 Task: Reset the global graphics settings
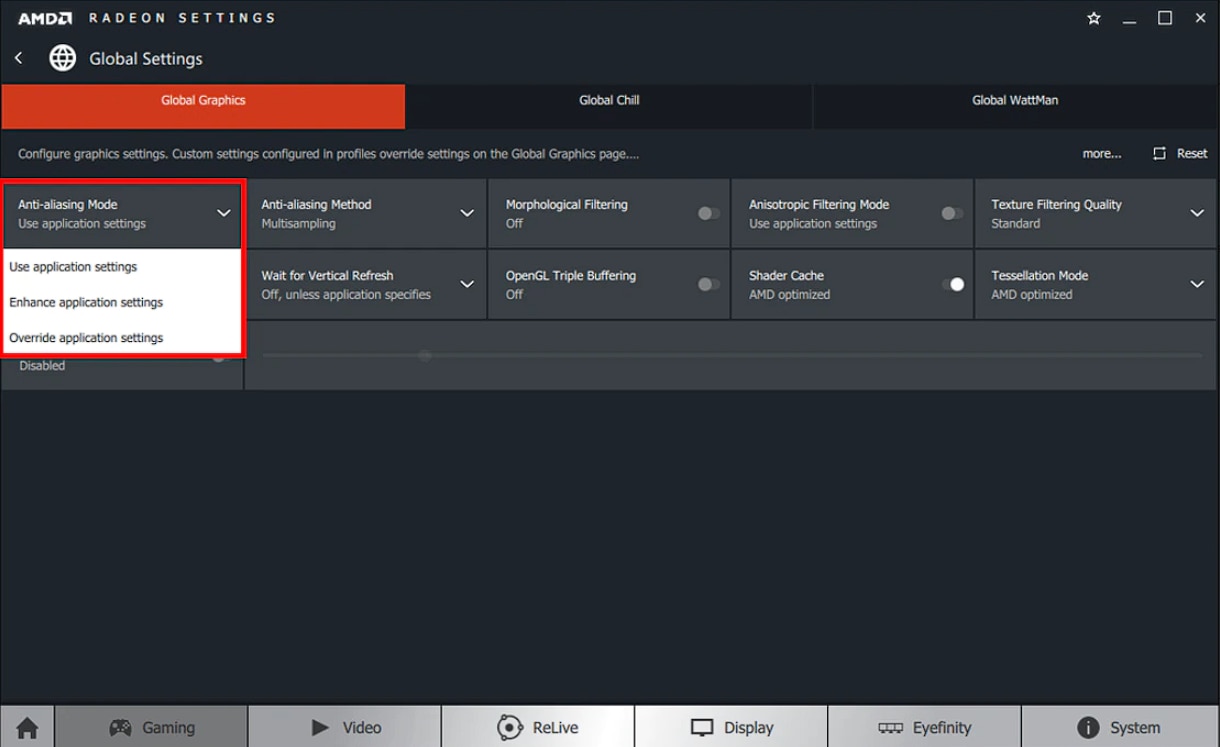pos(1180,154)
